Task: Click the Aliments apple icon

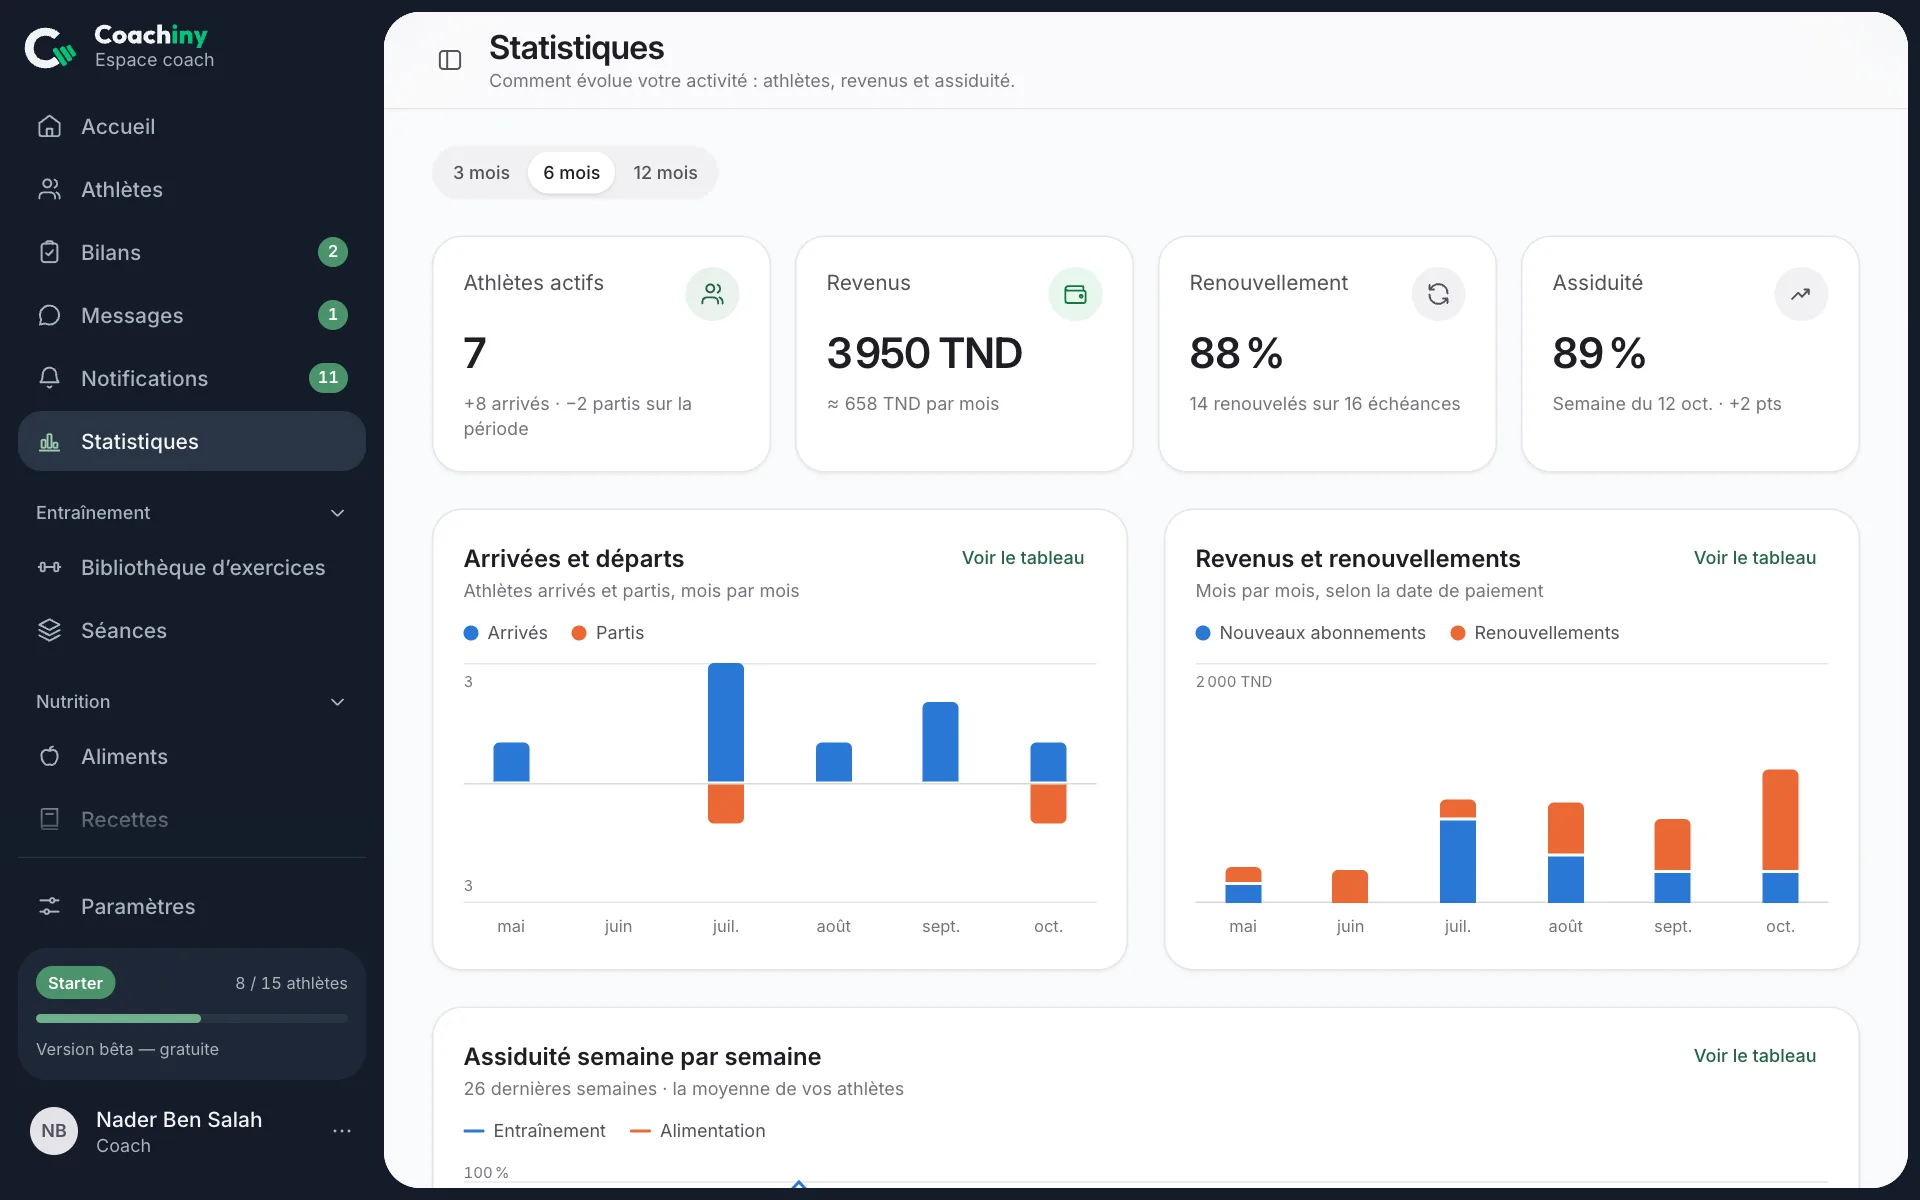Action: [49, 756]
